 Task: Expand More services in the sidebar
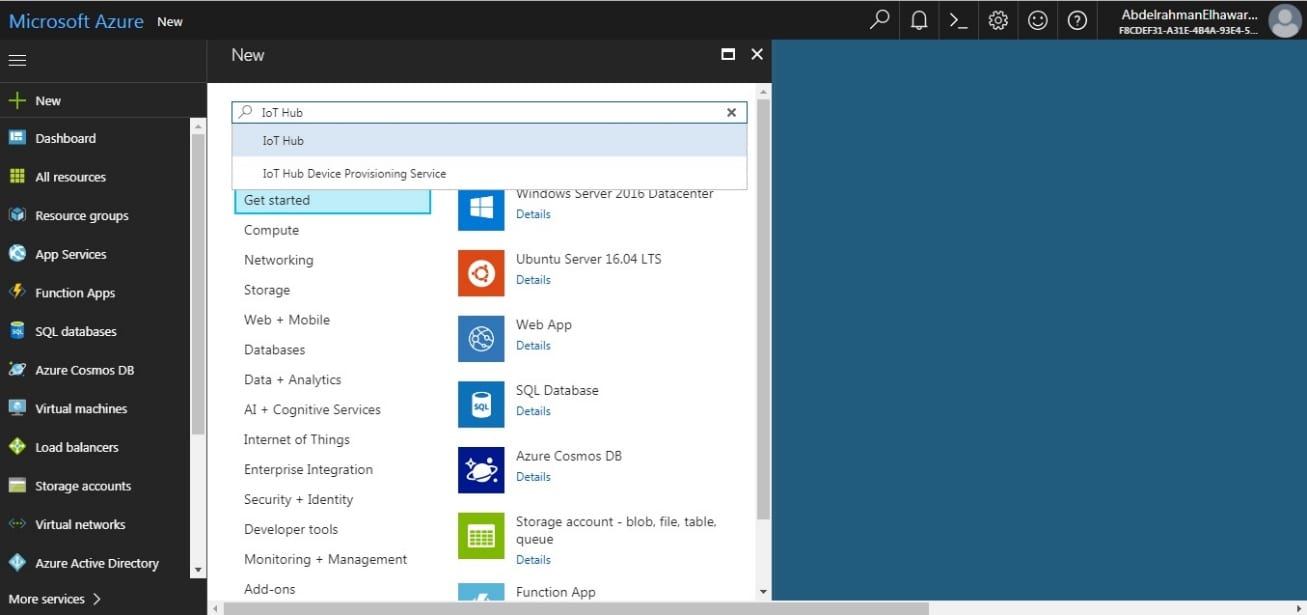click(55, 599)
